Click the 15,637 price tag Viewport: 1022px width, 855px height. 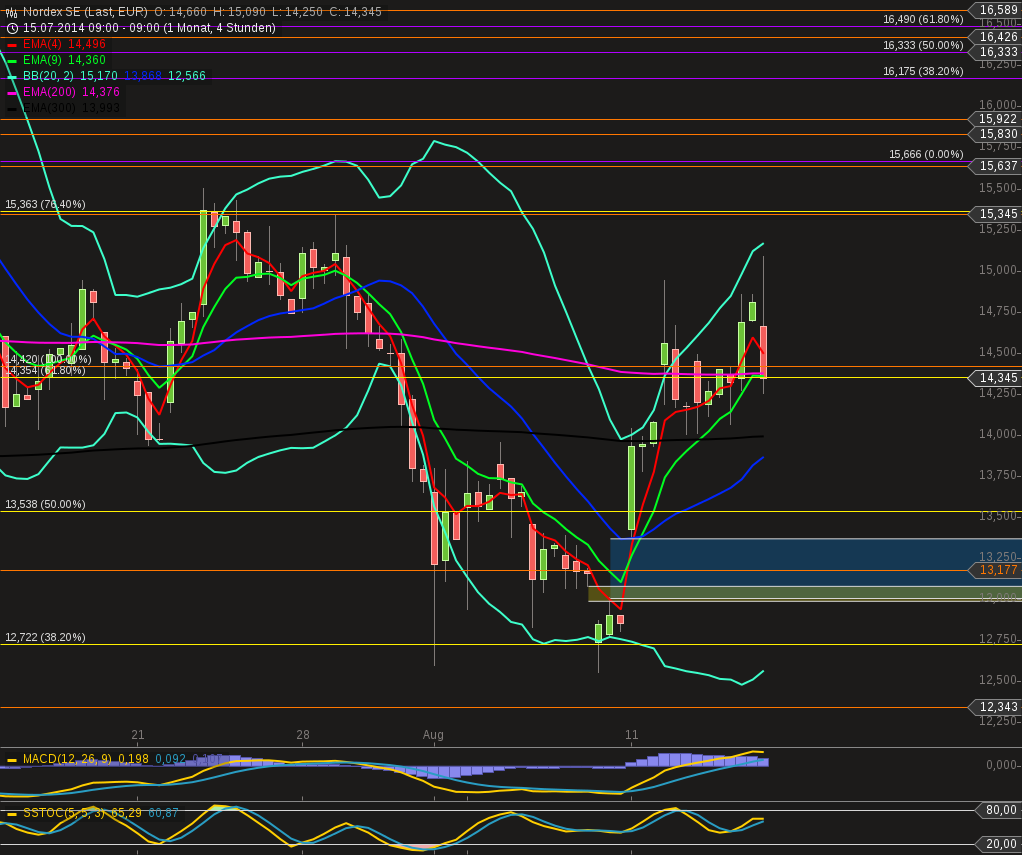click(x=995, y=166)
